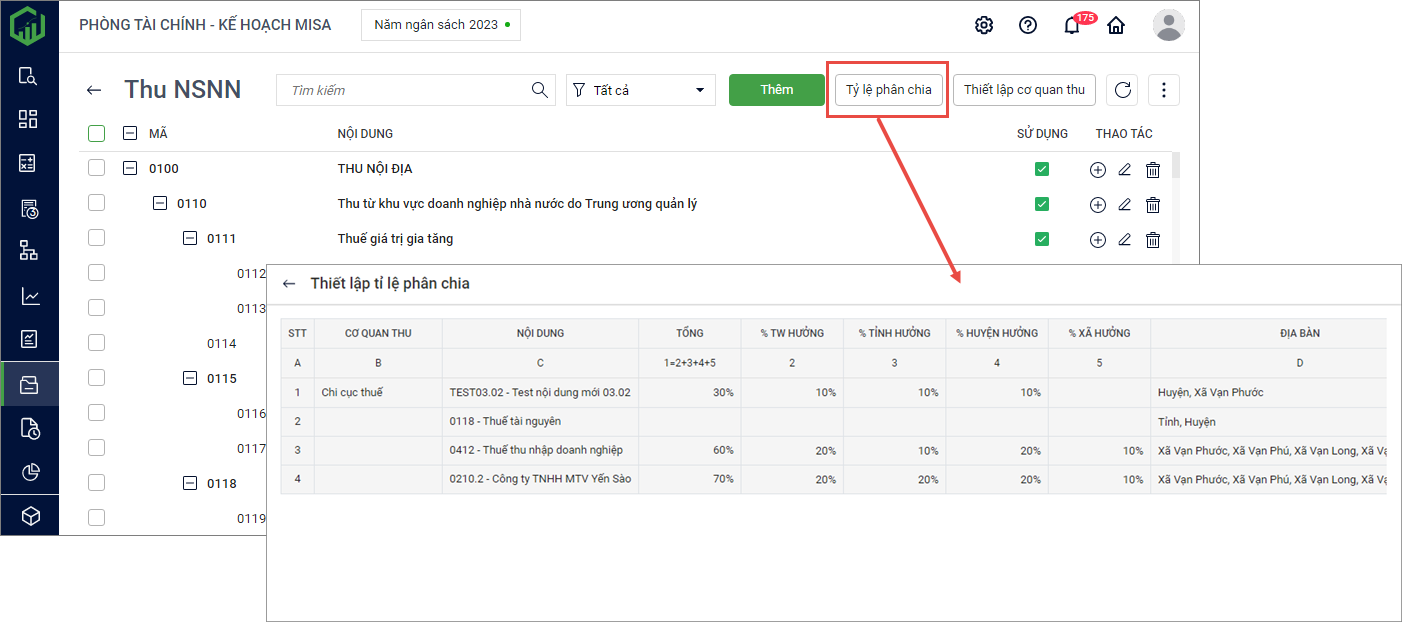Screen dimensions: 1405x626
Task: Collapse the 0110 tree node
Action: (x=160, y=204)
